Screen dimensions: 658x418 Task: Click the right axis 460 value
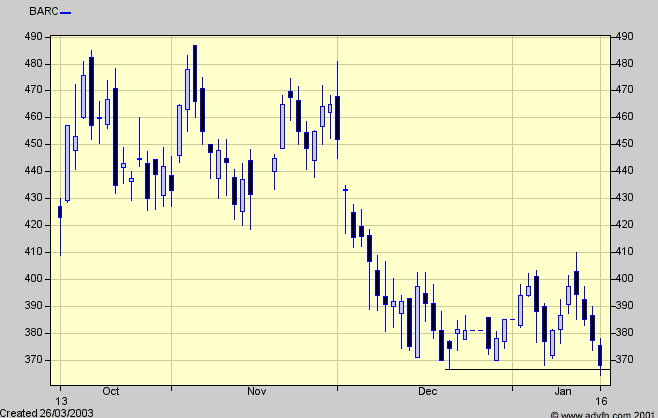click(624, 116)
